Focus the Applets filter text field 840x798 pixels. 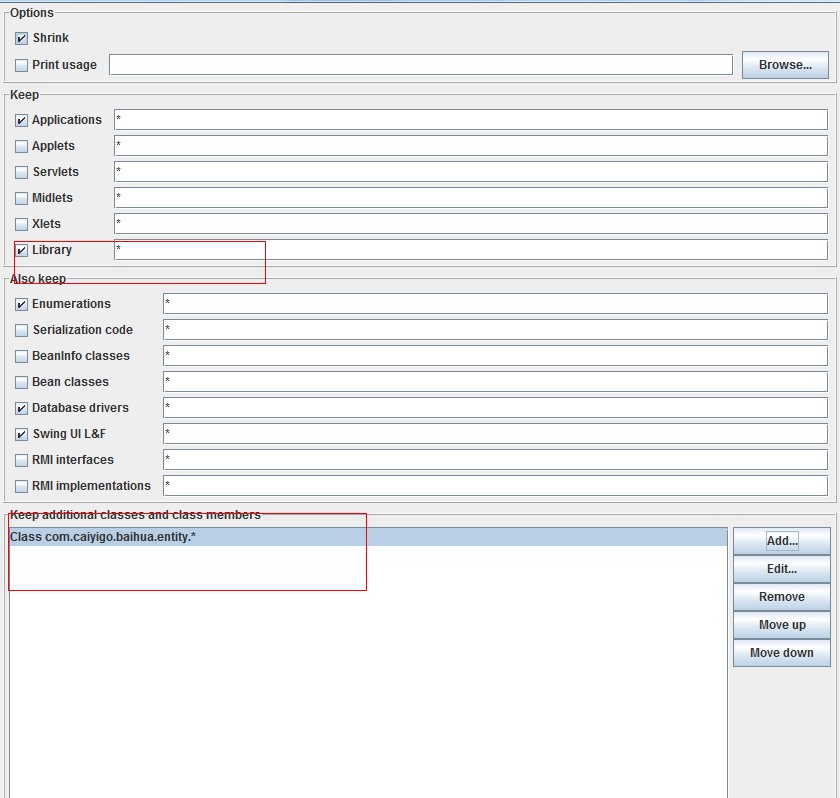471,146
